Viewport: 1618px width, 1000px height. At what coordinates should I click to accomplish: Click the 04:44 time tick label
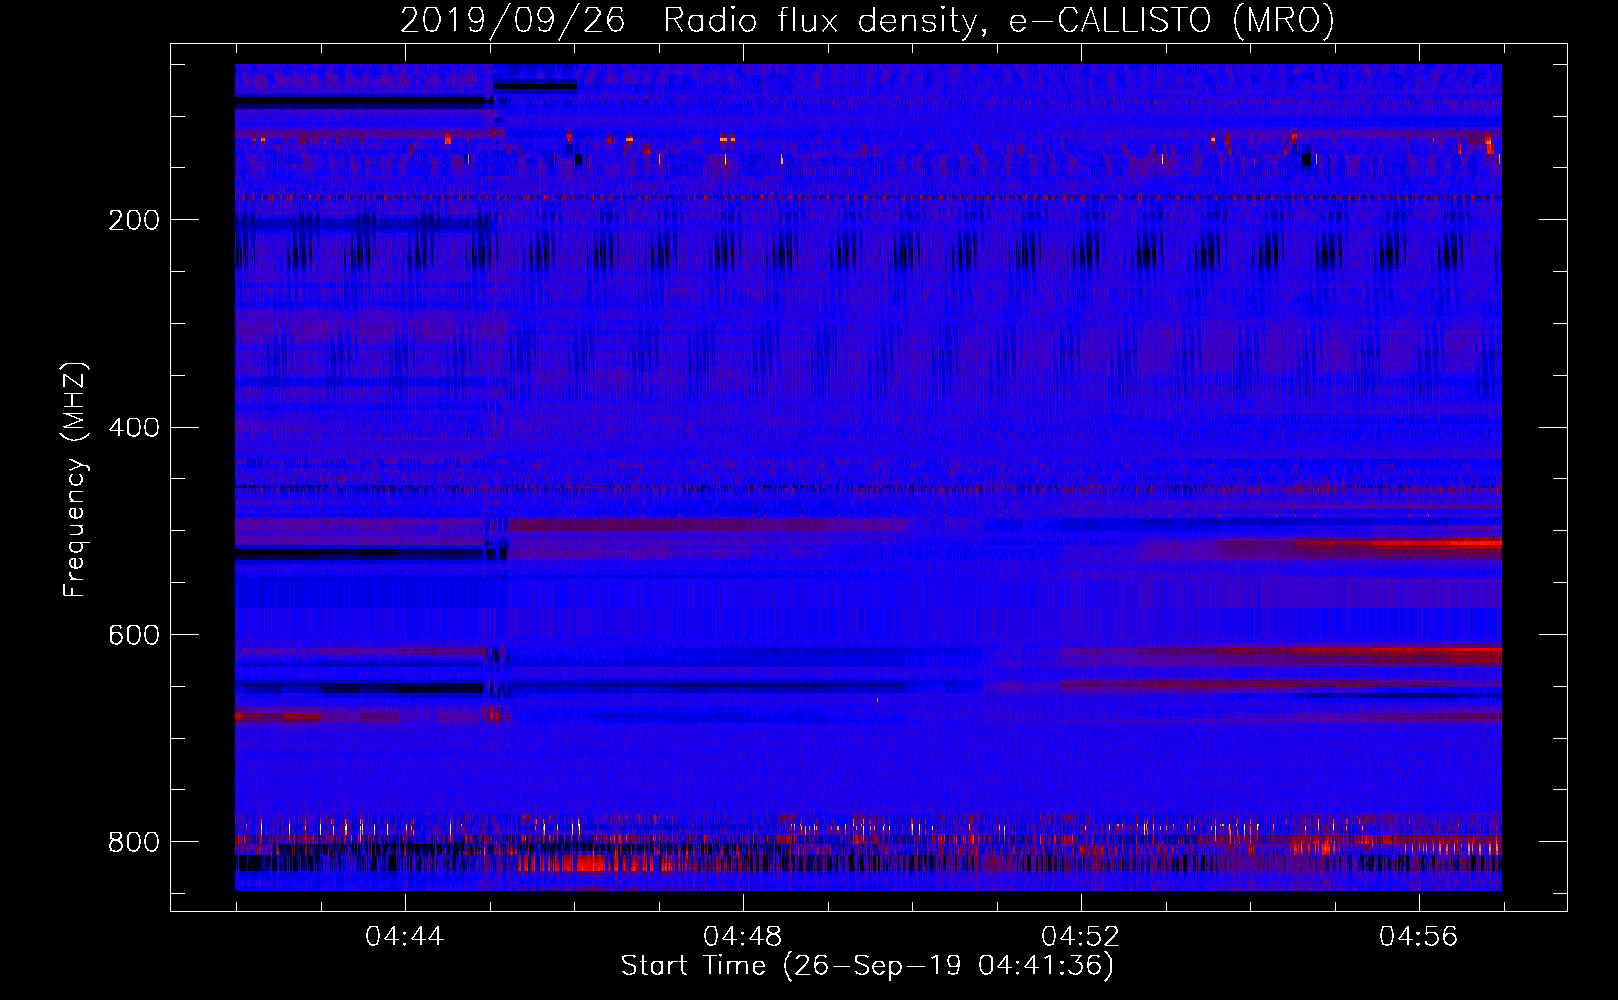tap(405, 937)
